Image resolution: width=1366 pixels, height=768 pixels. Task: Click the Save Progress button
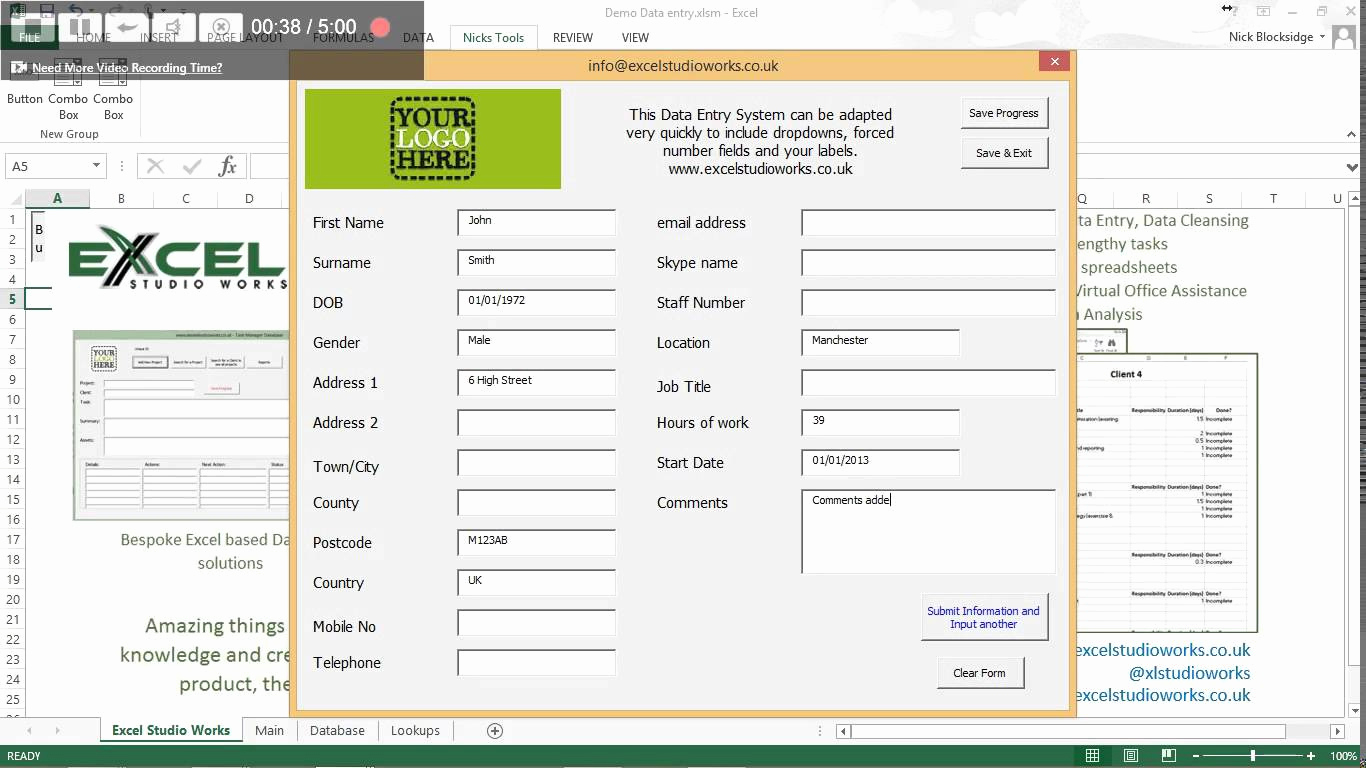tap(1004, 113)
